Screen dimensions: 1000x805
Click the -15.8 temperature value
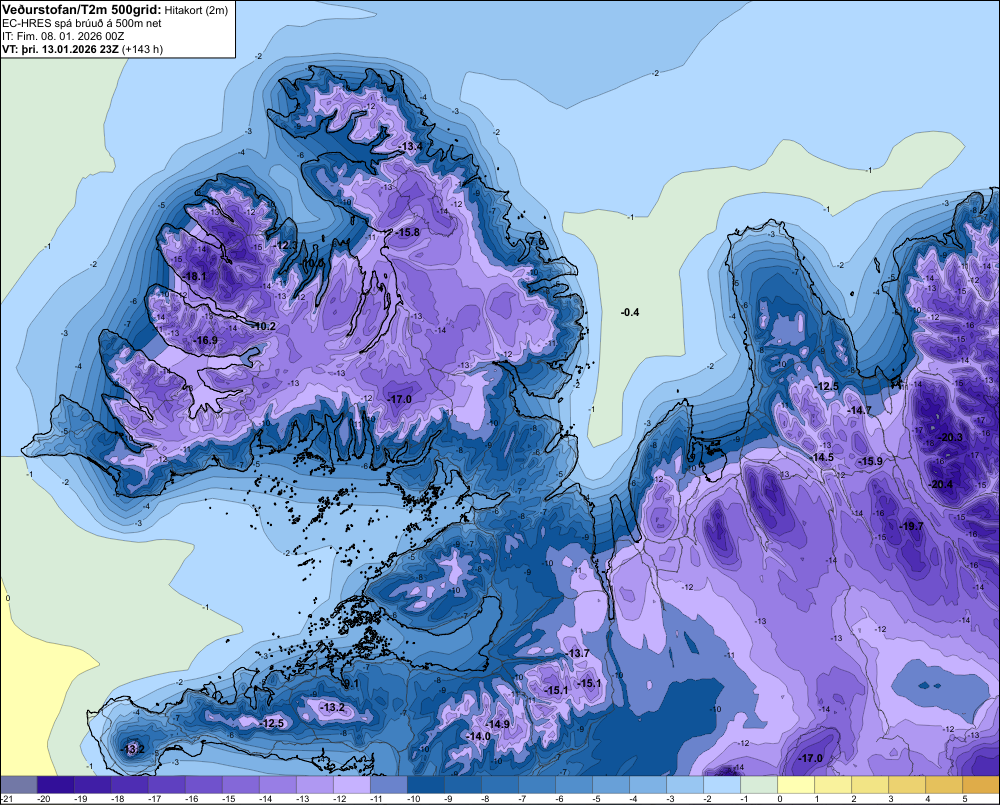(408, 232)
